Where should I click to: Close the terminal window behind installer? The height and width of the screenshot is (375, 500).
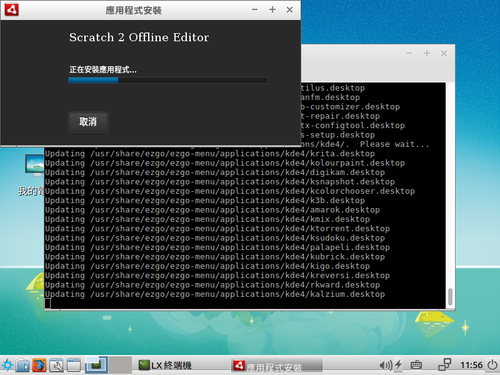(x=444, y=53)
